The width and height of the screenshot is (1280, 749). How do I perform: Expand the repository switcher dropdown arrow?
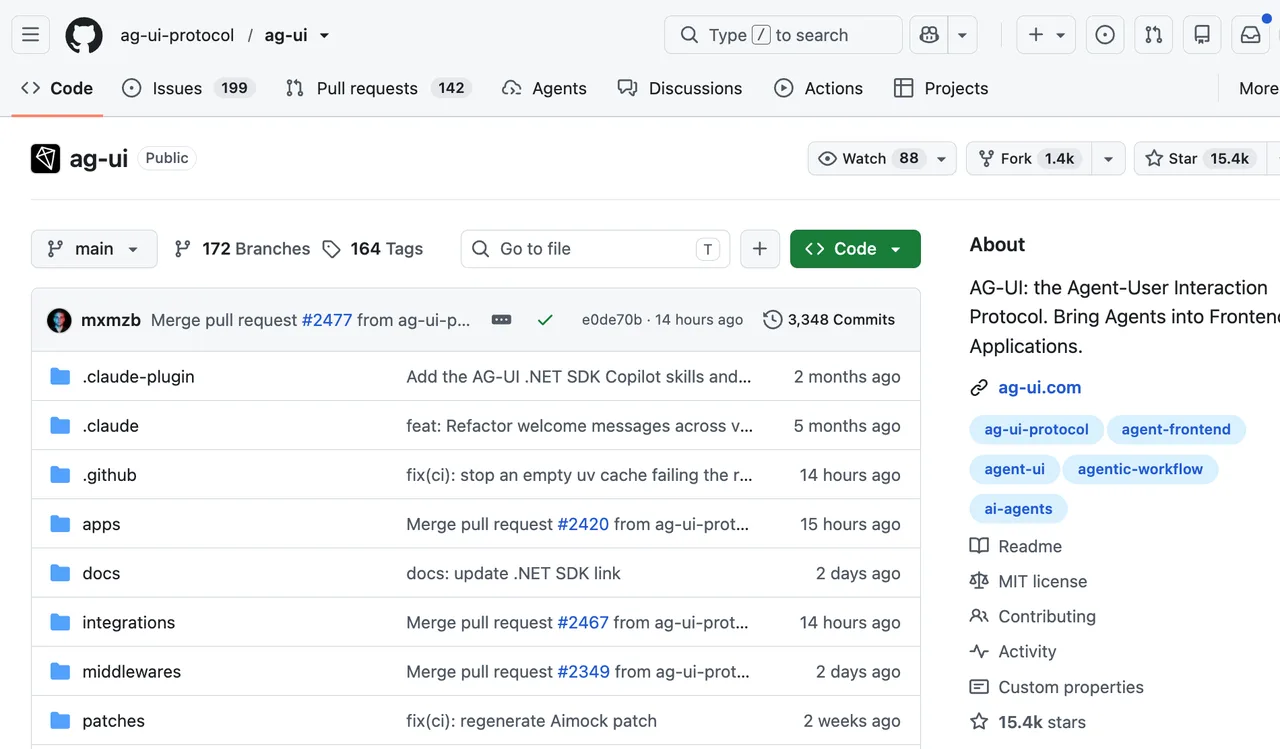[x=324, y=35]
